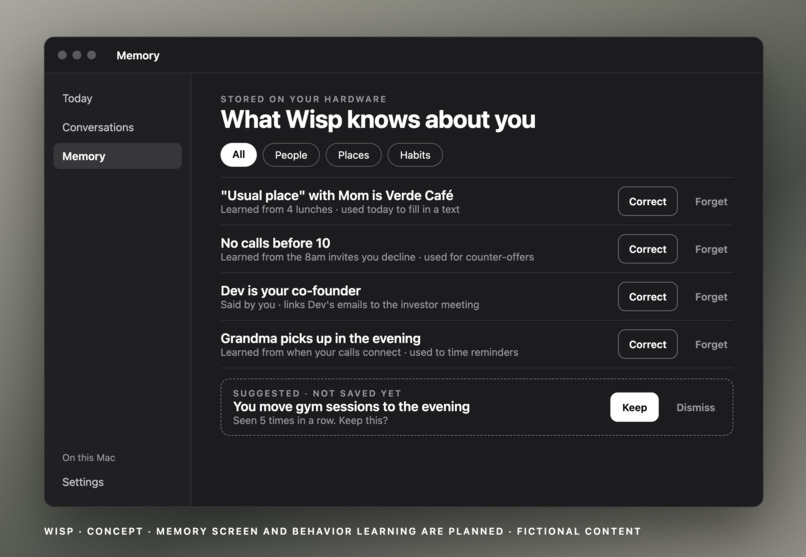
Task: Click "Suggested · Not saved yet" label
Action: pyautogui.click(x=317, y=393)
